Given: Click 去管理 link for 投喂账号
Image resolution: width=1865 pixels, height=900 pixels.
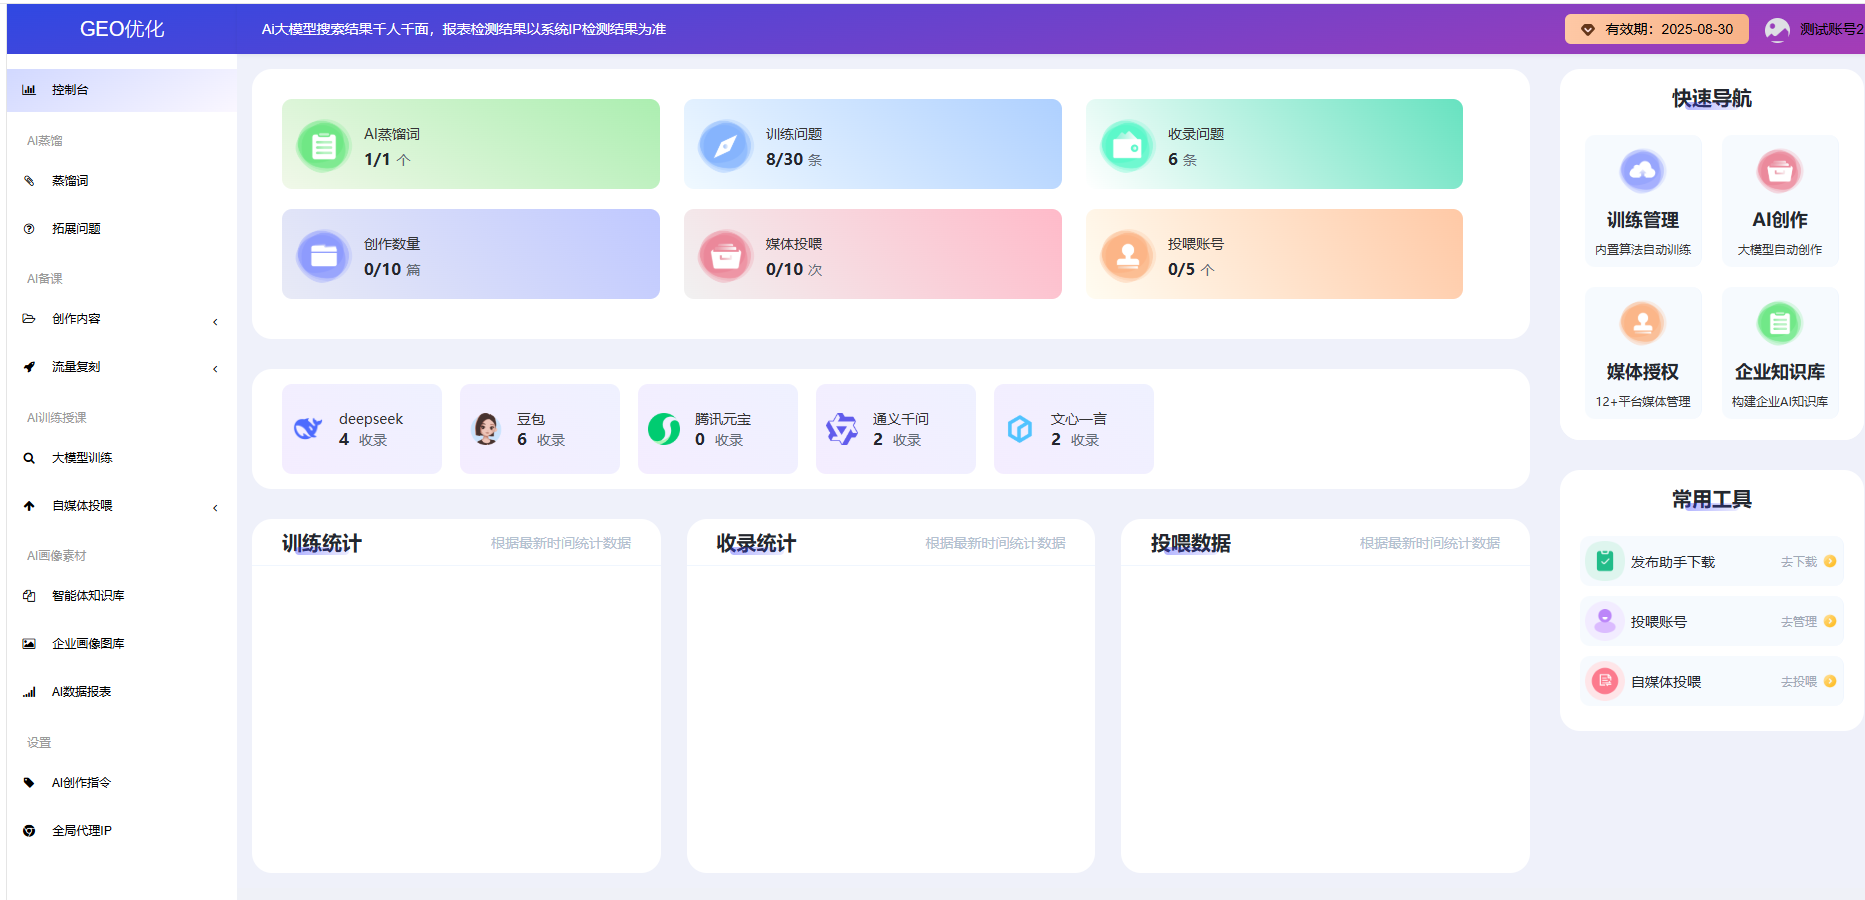Looking at the screenshot, I should point(1799,622).
